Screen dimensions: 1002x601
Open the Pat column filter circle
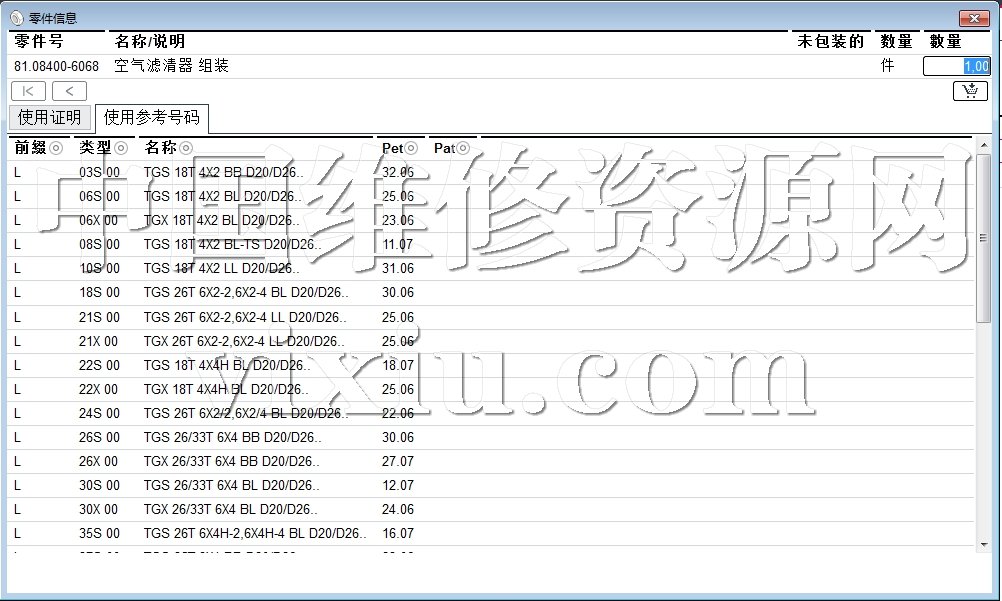(462, 148)
